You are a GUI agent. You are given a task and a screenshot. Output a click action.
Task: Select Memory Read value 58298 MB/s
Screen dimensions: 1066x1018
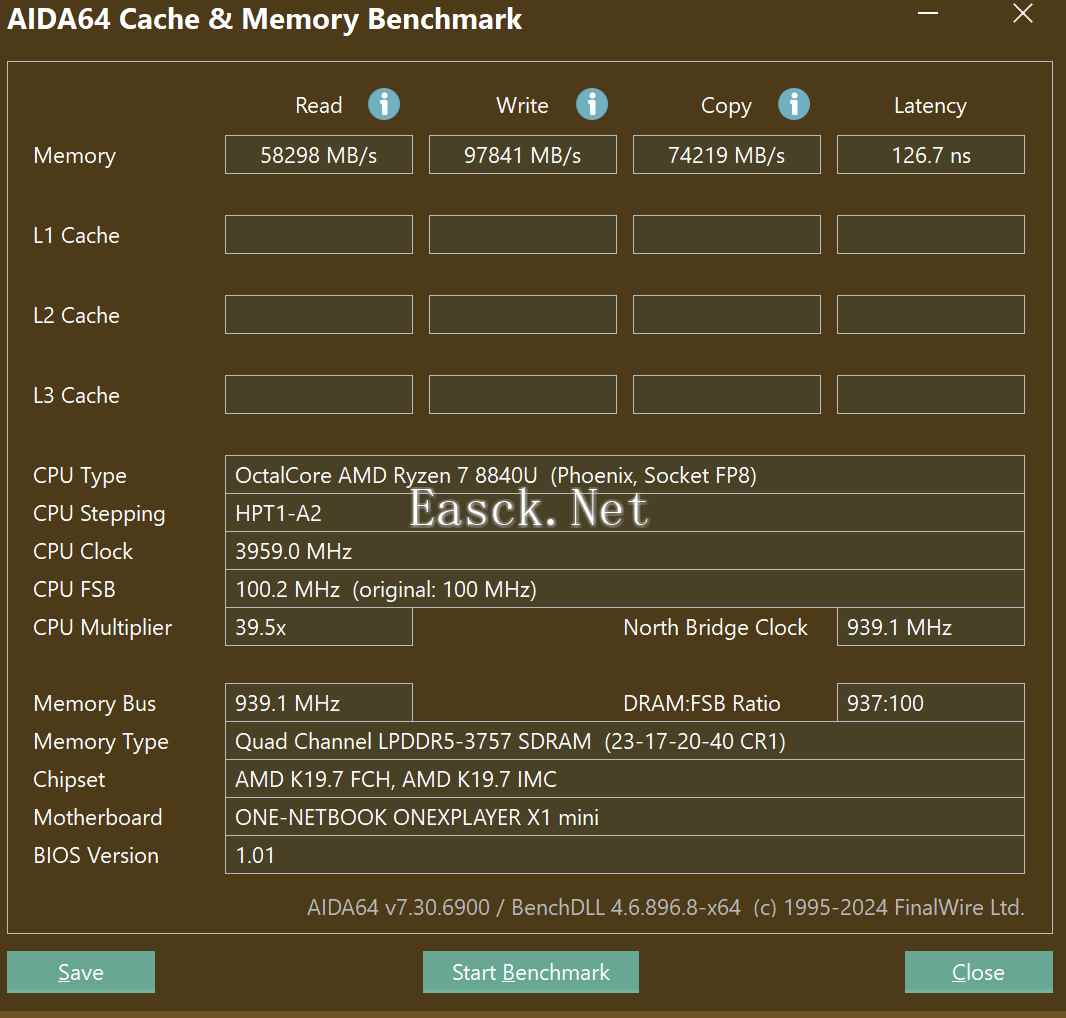click(x=319, y=155)
